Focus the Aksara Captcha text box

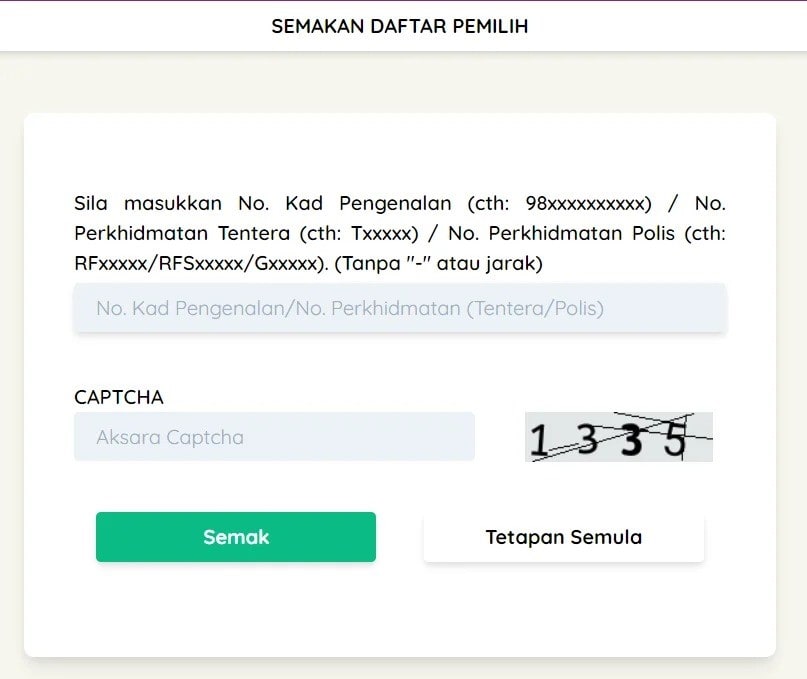[x=274, y=437]
